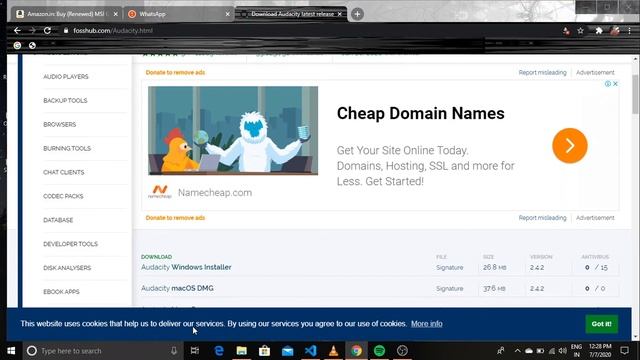Open Task View from the taskbar
This screenshot has width=640, height=360.
tap(195, 351)
